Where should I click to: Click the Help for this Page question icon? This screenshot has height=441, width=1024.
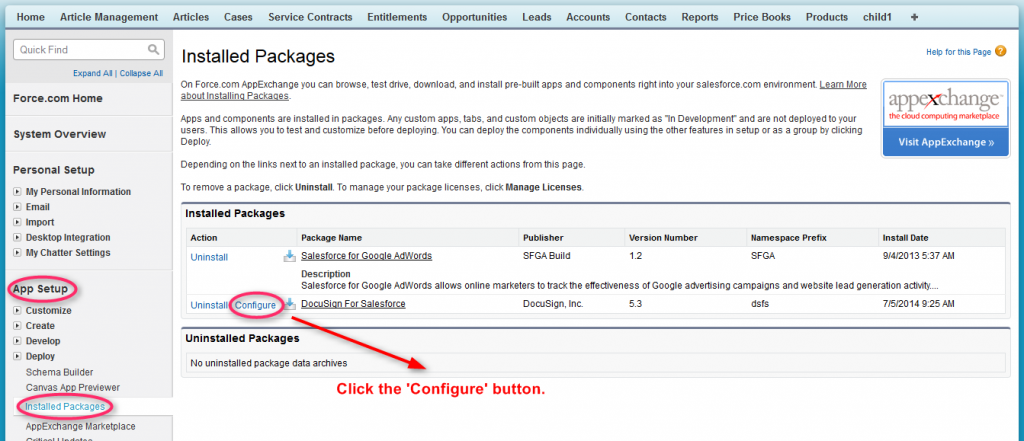tap(1000, 52)
